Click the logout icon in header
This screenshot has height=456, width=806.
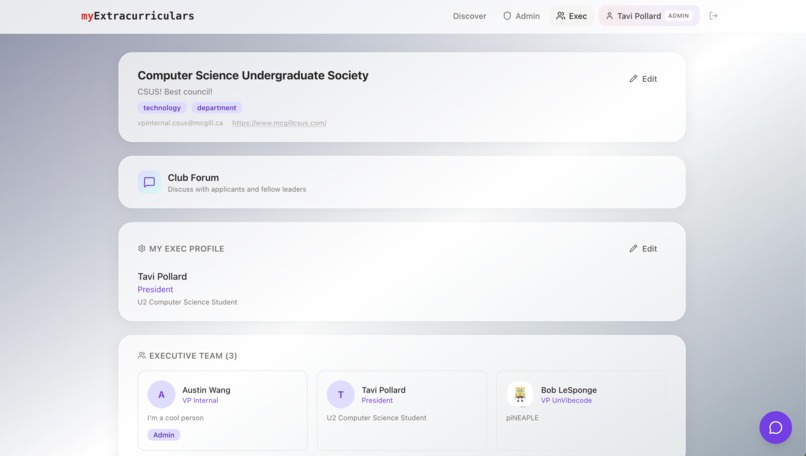[713, 16]
